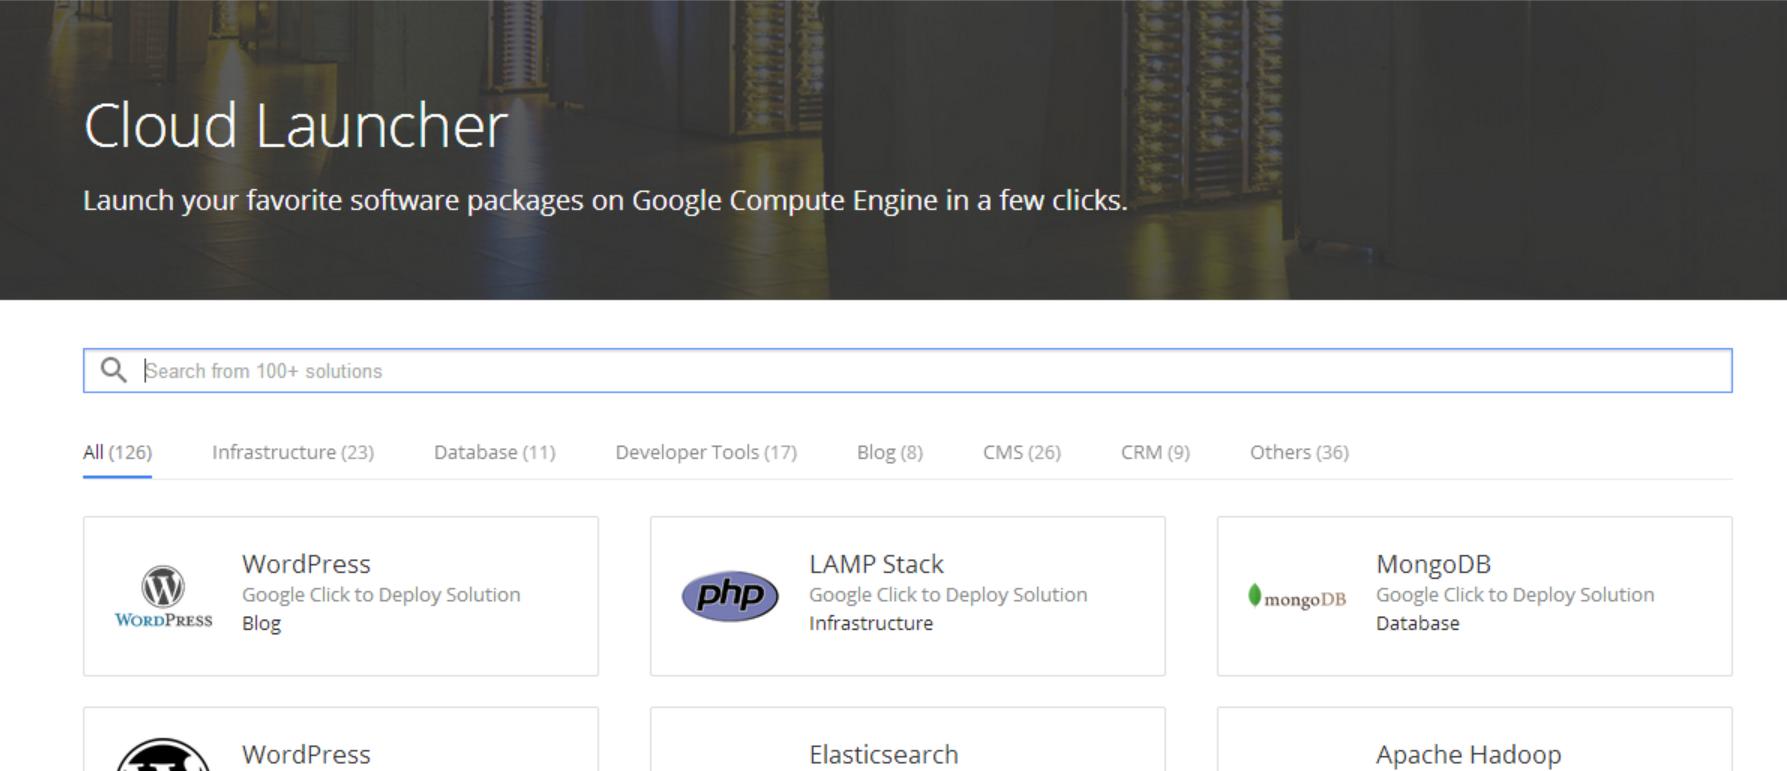This screenshot has height=771, width=1787.
Task: Click the partially visible black WordPress logo
Action: click(163, 755)
